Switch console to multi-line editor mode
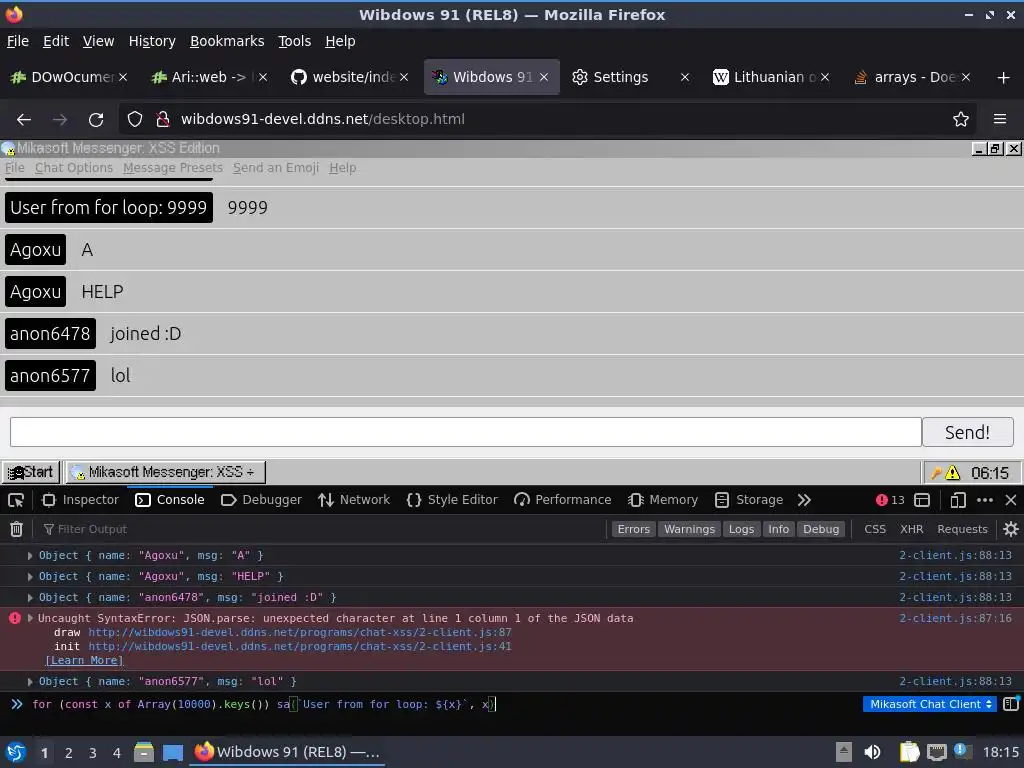Screen dimensions: 1024x768 (1011, 704)
